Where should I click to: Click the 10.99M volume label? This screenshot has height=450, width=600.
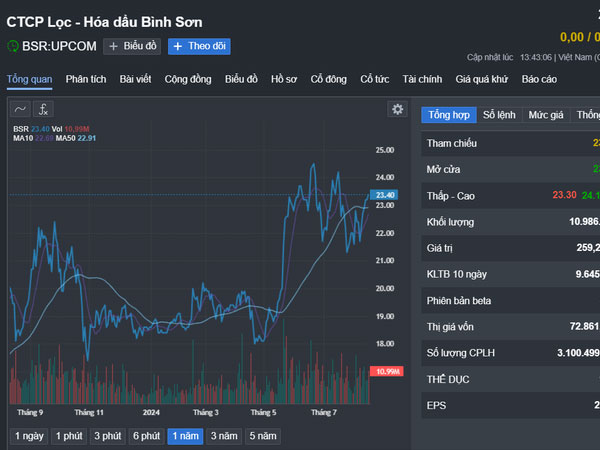tap(387, 371)
